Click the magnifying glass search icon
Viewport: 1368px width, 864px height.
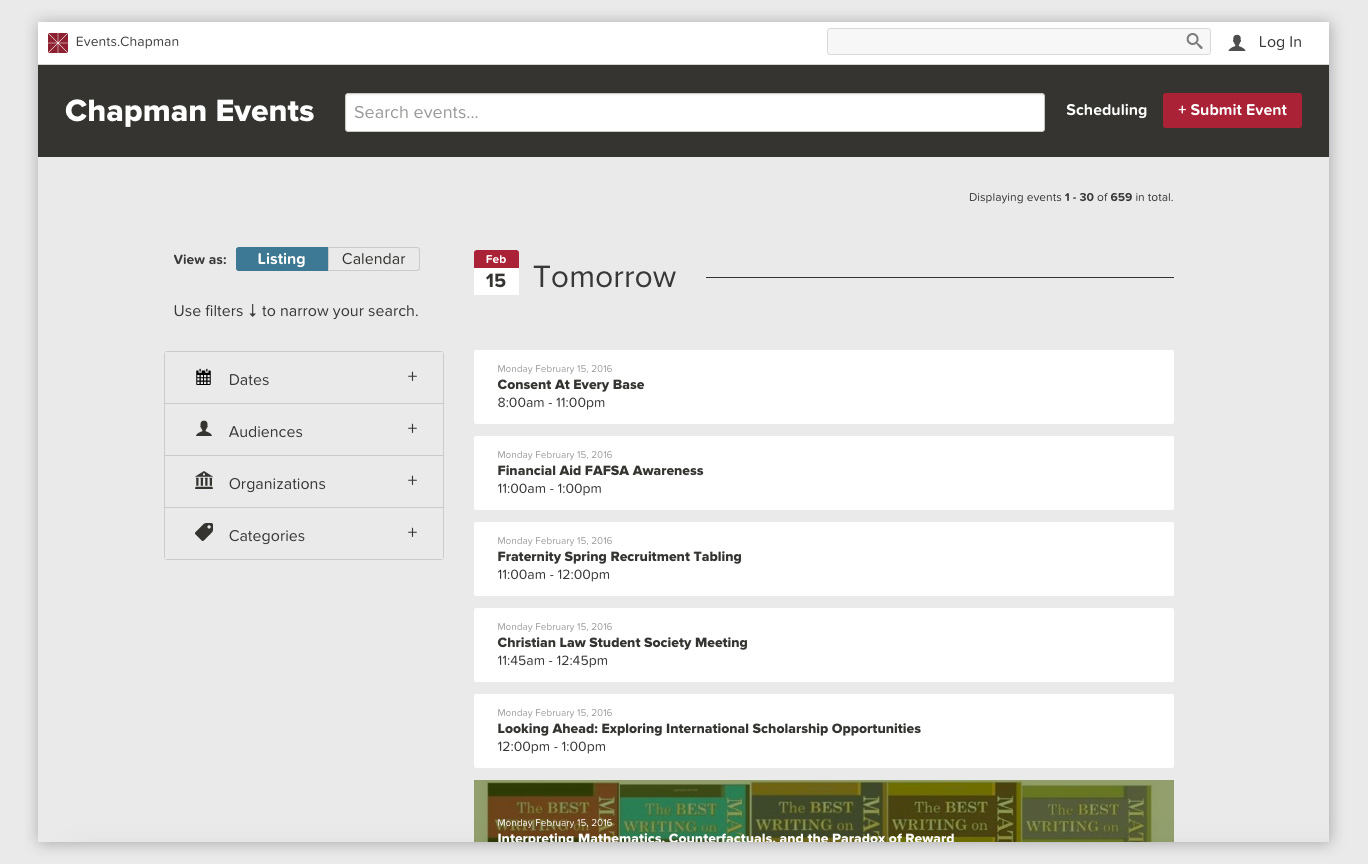pyautogui.click(x=1194, y=41)
